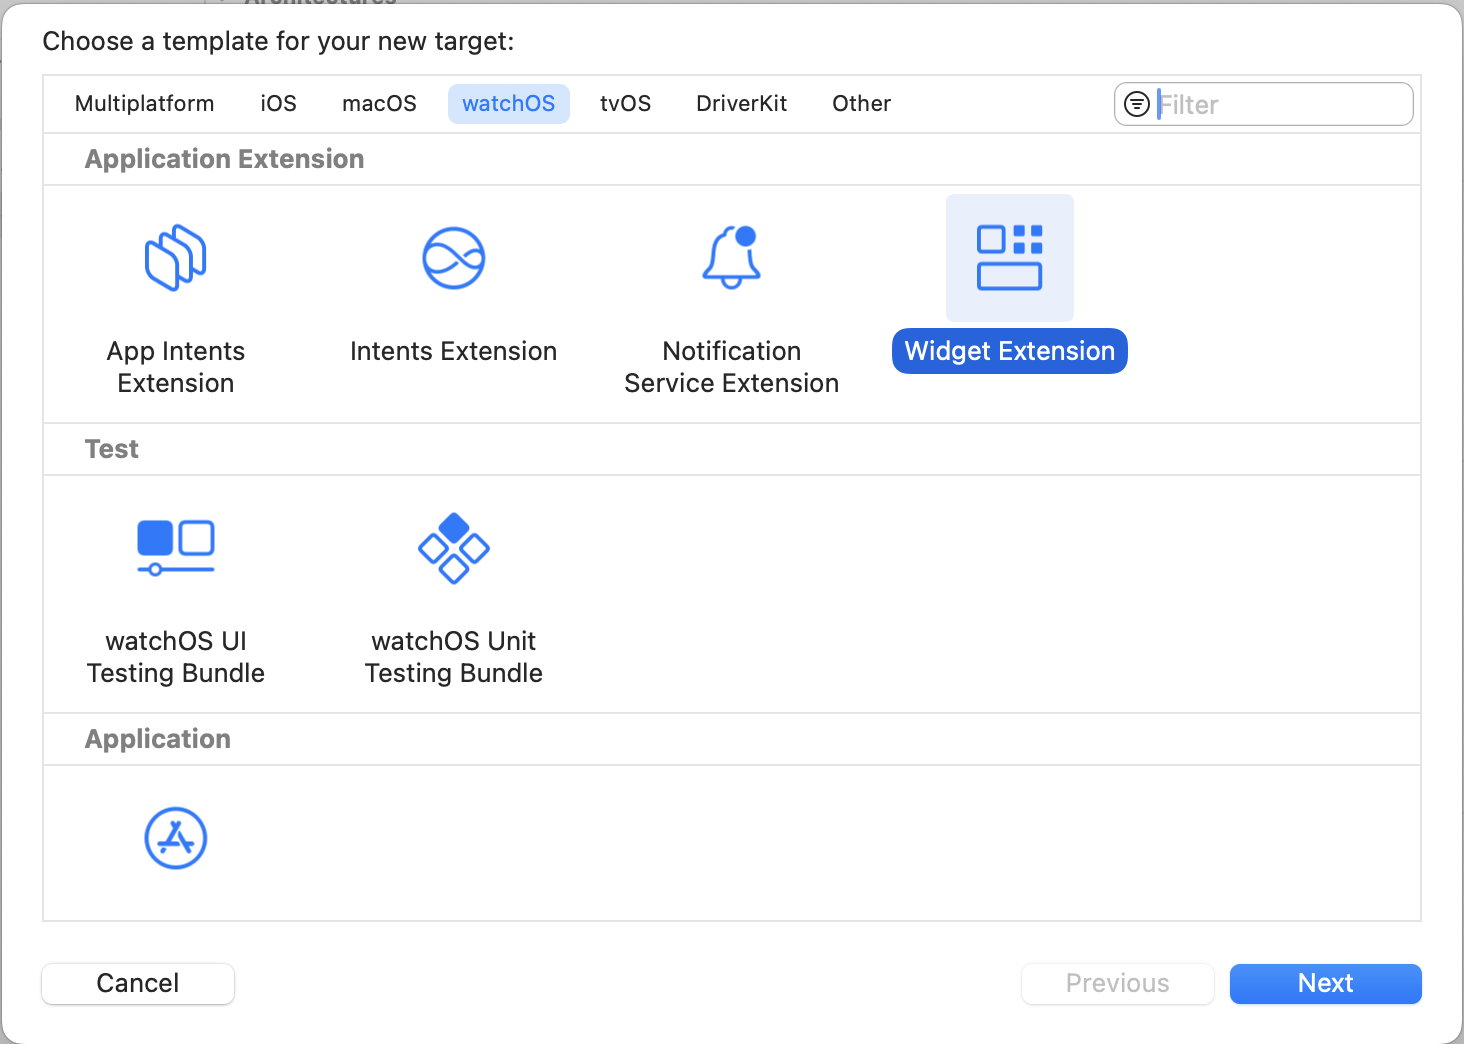Switch to the iOS tab

point(278,104)
